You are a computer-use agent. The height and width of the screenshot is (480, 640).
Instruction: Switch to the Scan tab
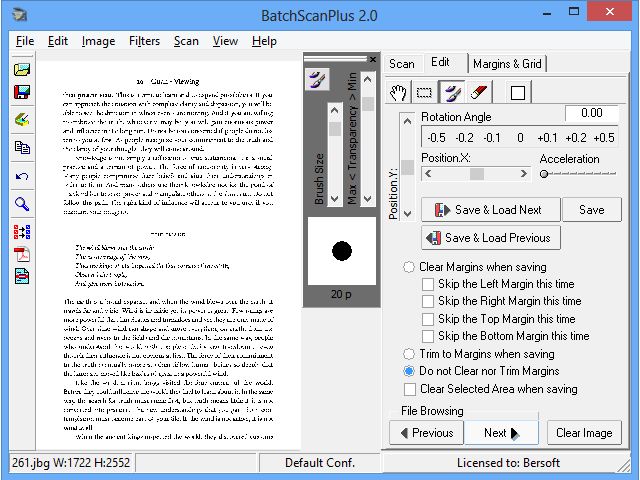point(402,64)
